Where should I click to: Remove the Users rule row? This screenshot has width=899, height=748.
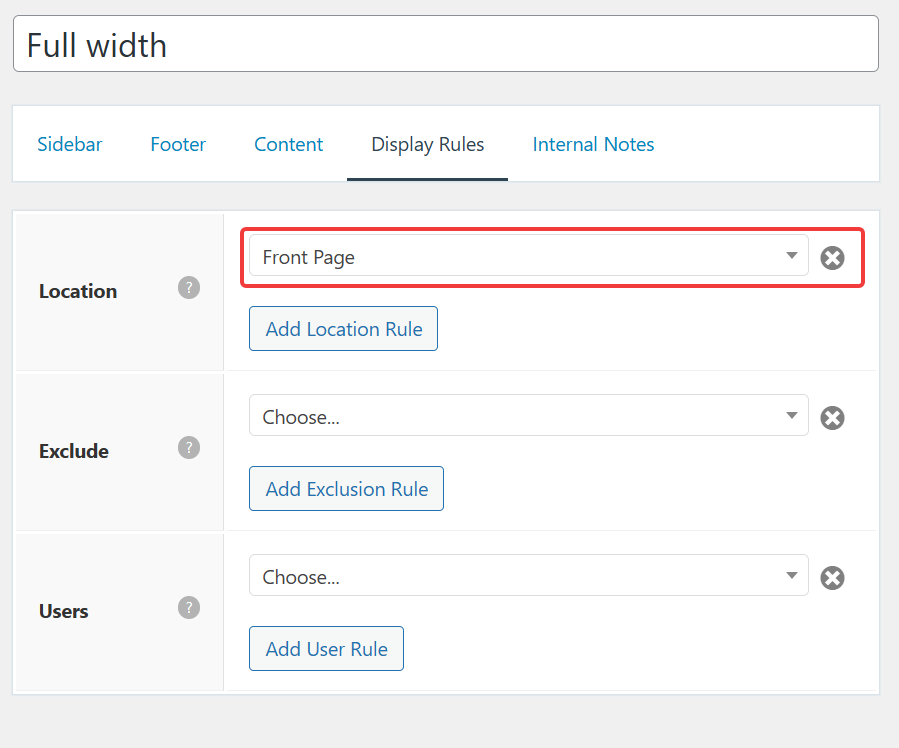(x=832, y=578)
